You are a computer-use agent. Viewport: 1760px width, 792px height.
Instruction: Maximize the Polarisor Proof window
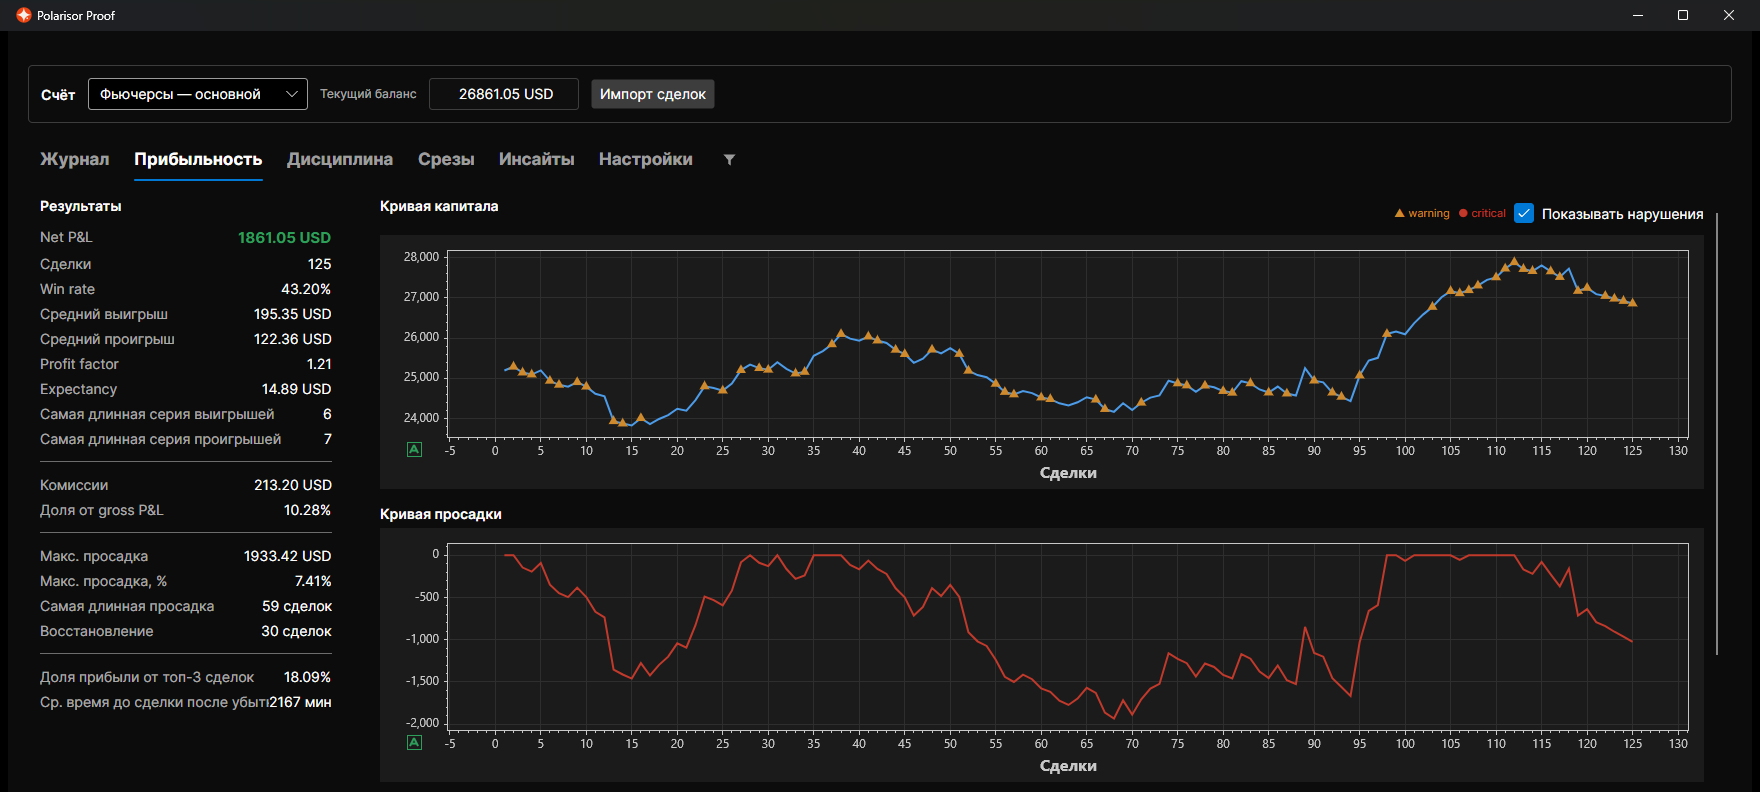pos(1683,15)
